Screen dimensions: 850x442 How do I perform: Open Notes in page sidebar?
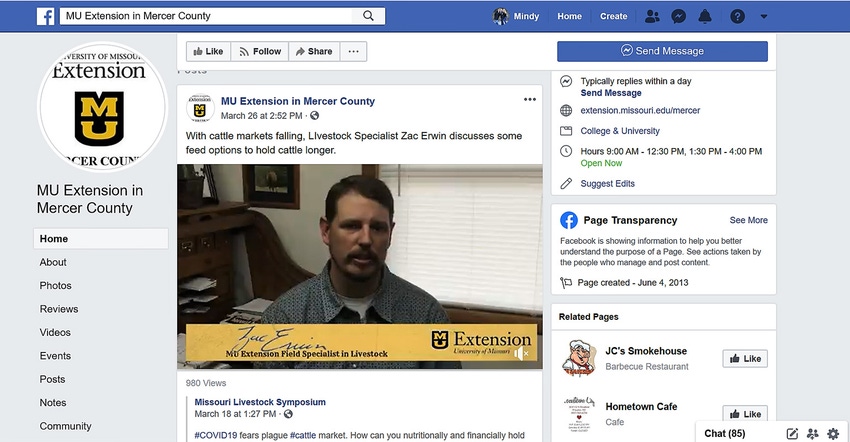pos(53,402)
